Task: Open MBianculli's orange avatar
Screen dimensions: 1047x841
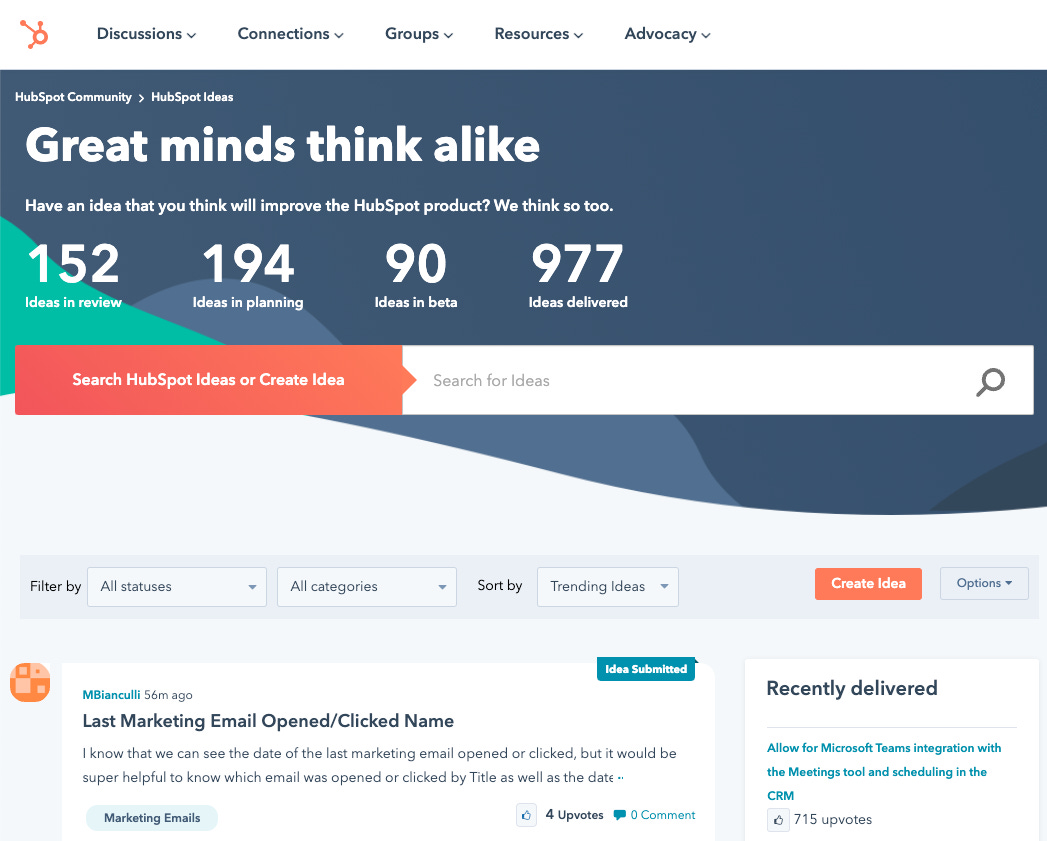Action: coord(30,682)
